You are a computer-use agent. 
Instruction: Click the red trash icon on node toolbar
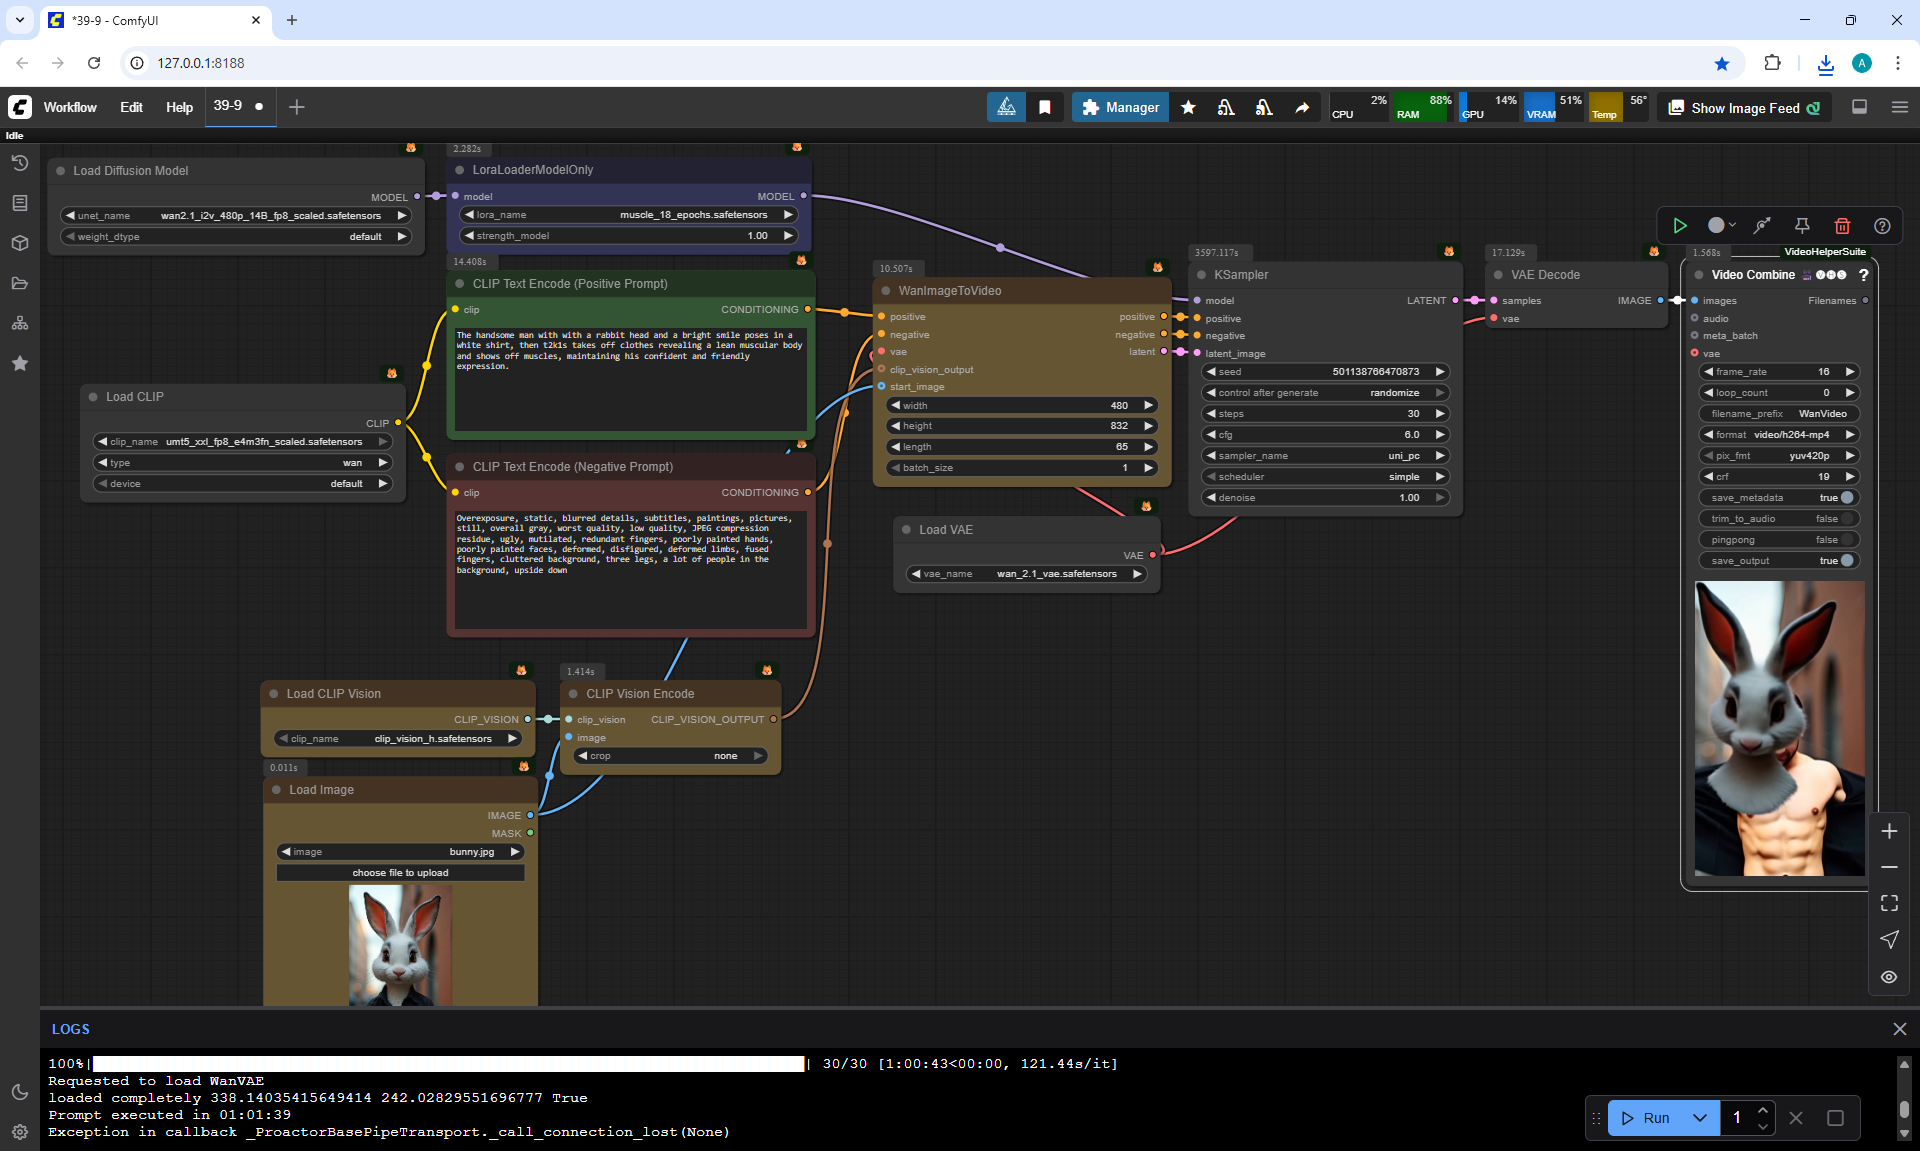1842,226
